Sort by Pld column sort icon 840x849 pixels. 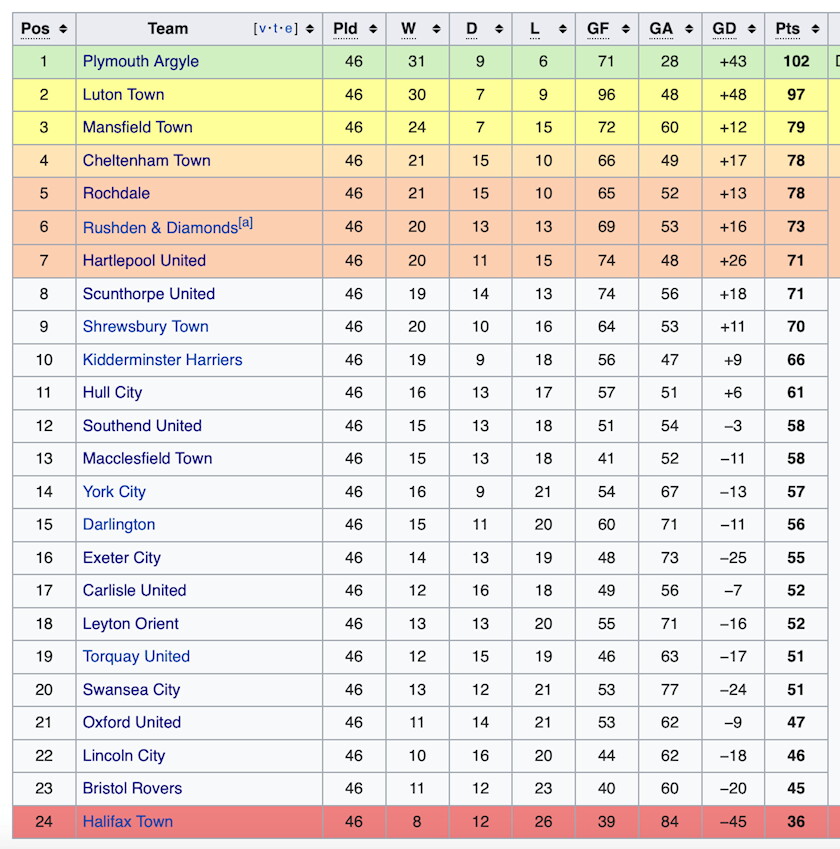click(372, 29)
